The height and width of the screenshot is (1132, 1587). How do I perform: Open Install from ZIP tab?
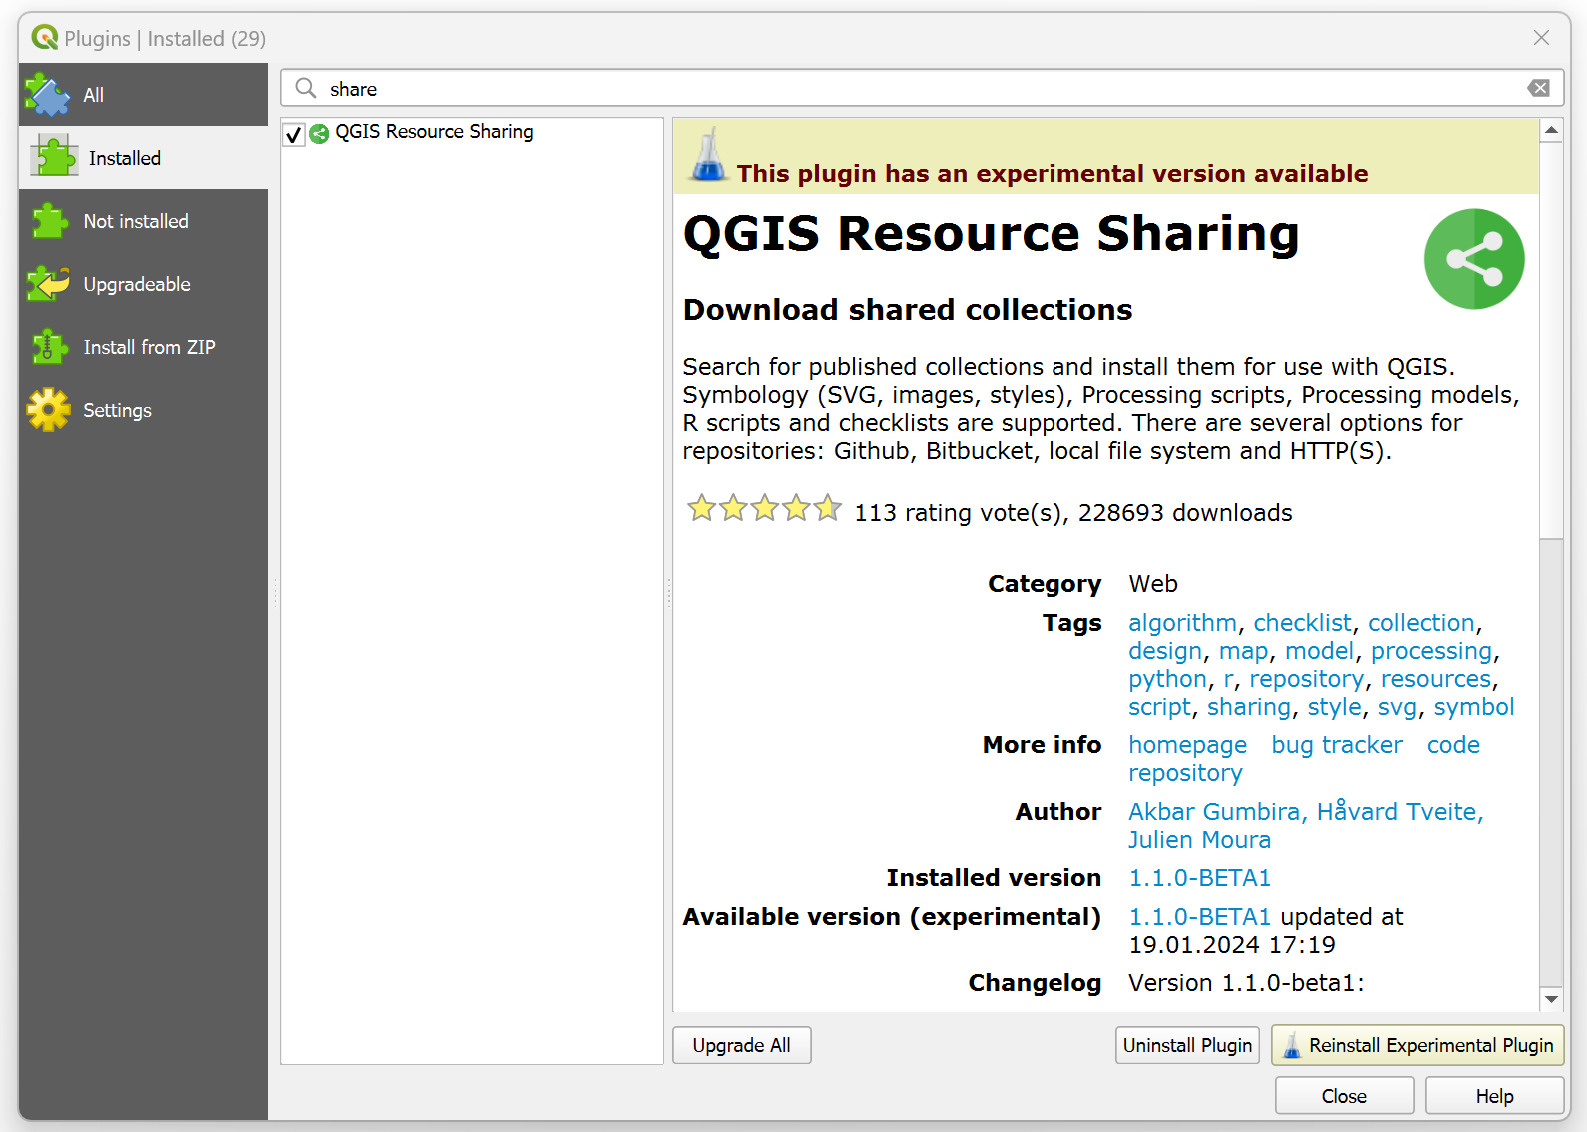pyautogui.click(x=143, y=347)
